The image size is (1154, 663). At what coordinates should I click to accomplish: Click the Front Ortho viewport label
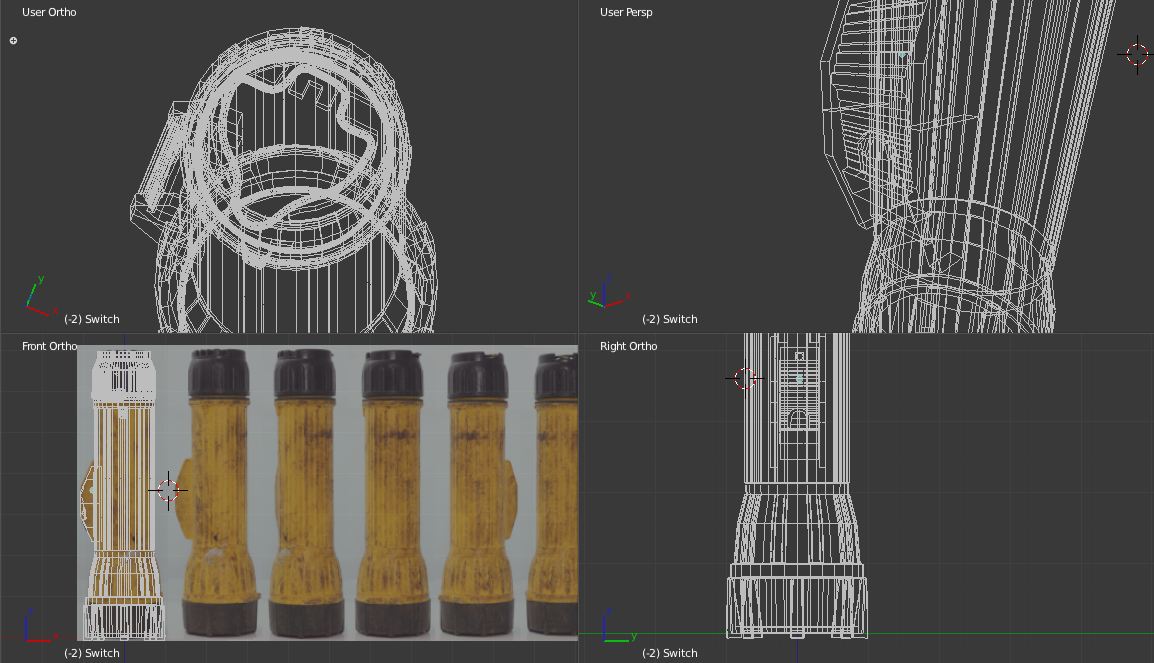click(49, 346)
